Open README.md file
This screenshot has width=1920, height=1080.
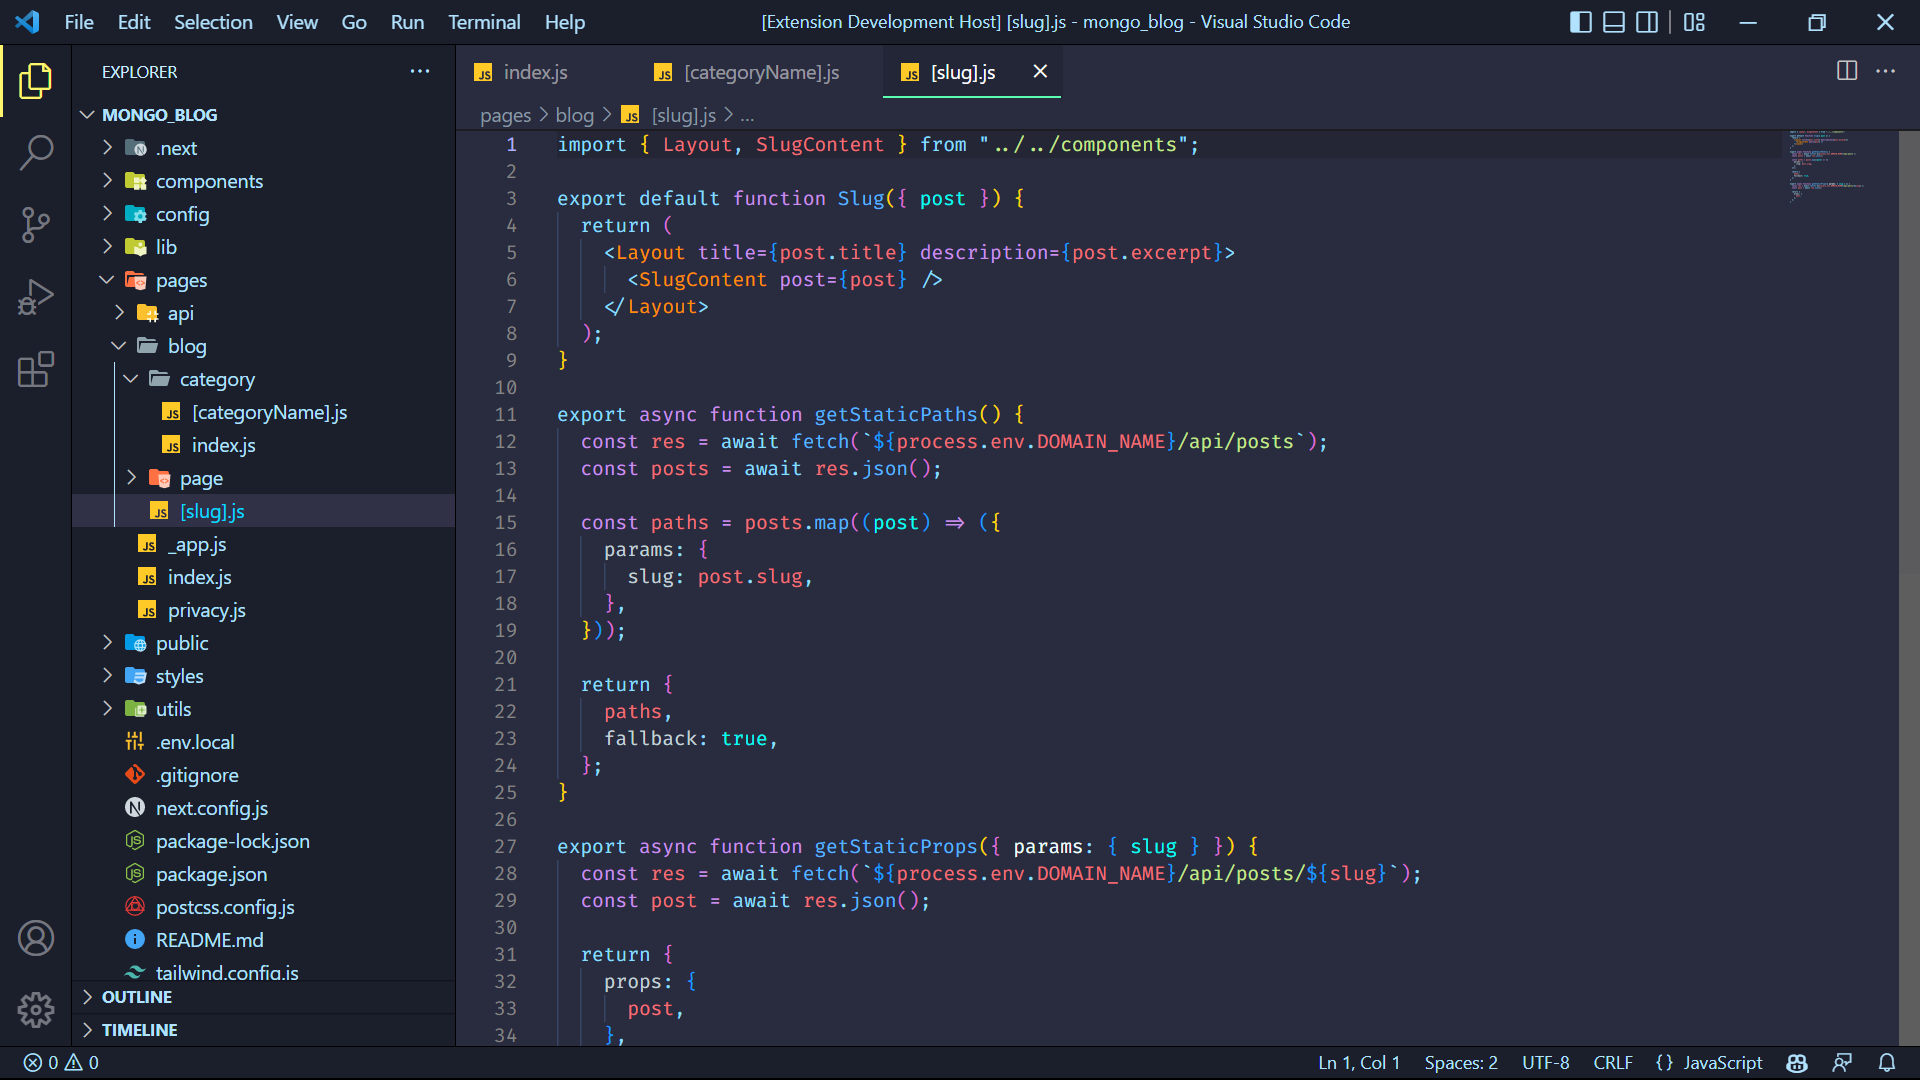click(x=263, y=940)
